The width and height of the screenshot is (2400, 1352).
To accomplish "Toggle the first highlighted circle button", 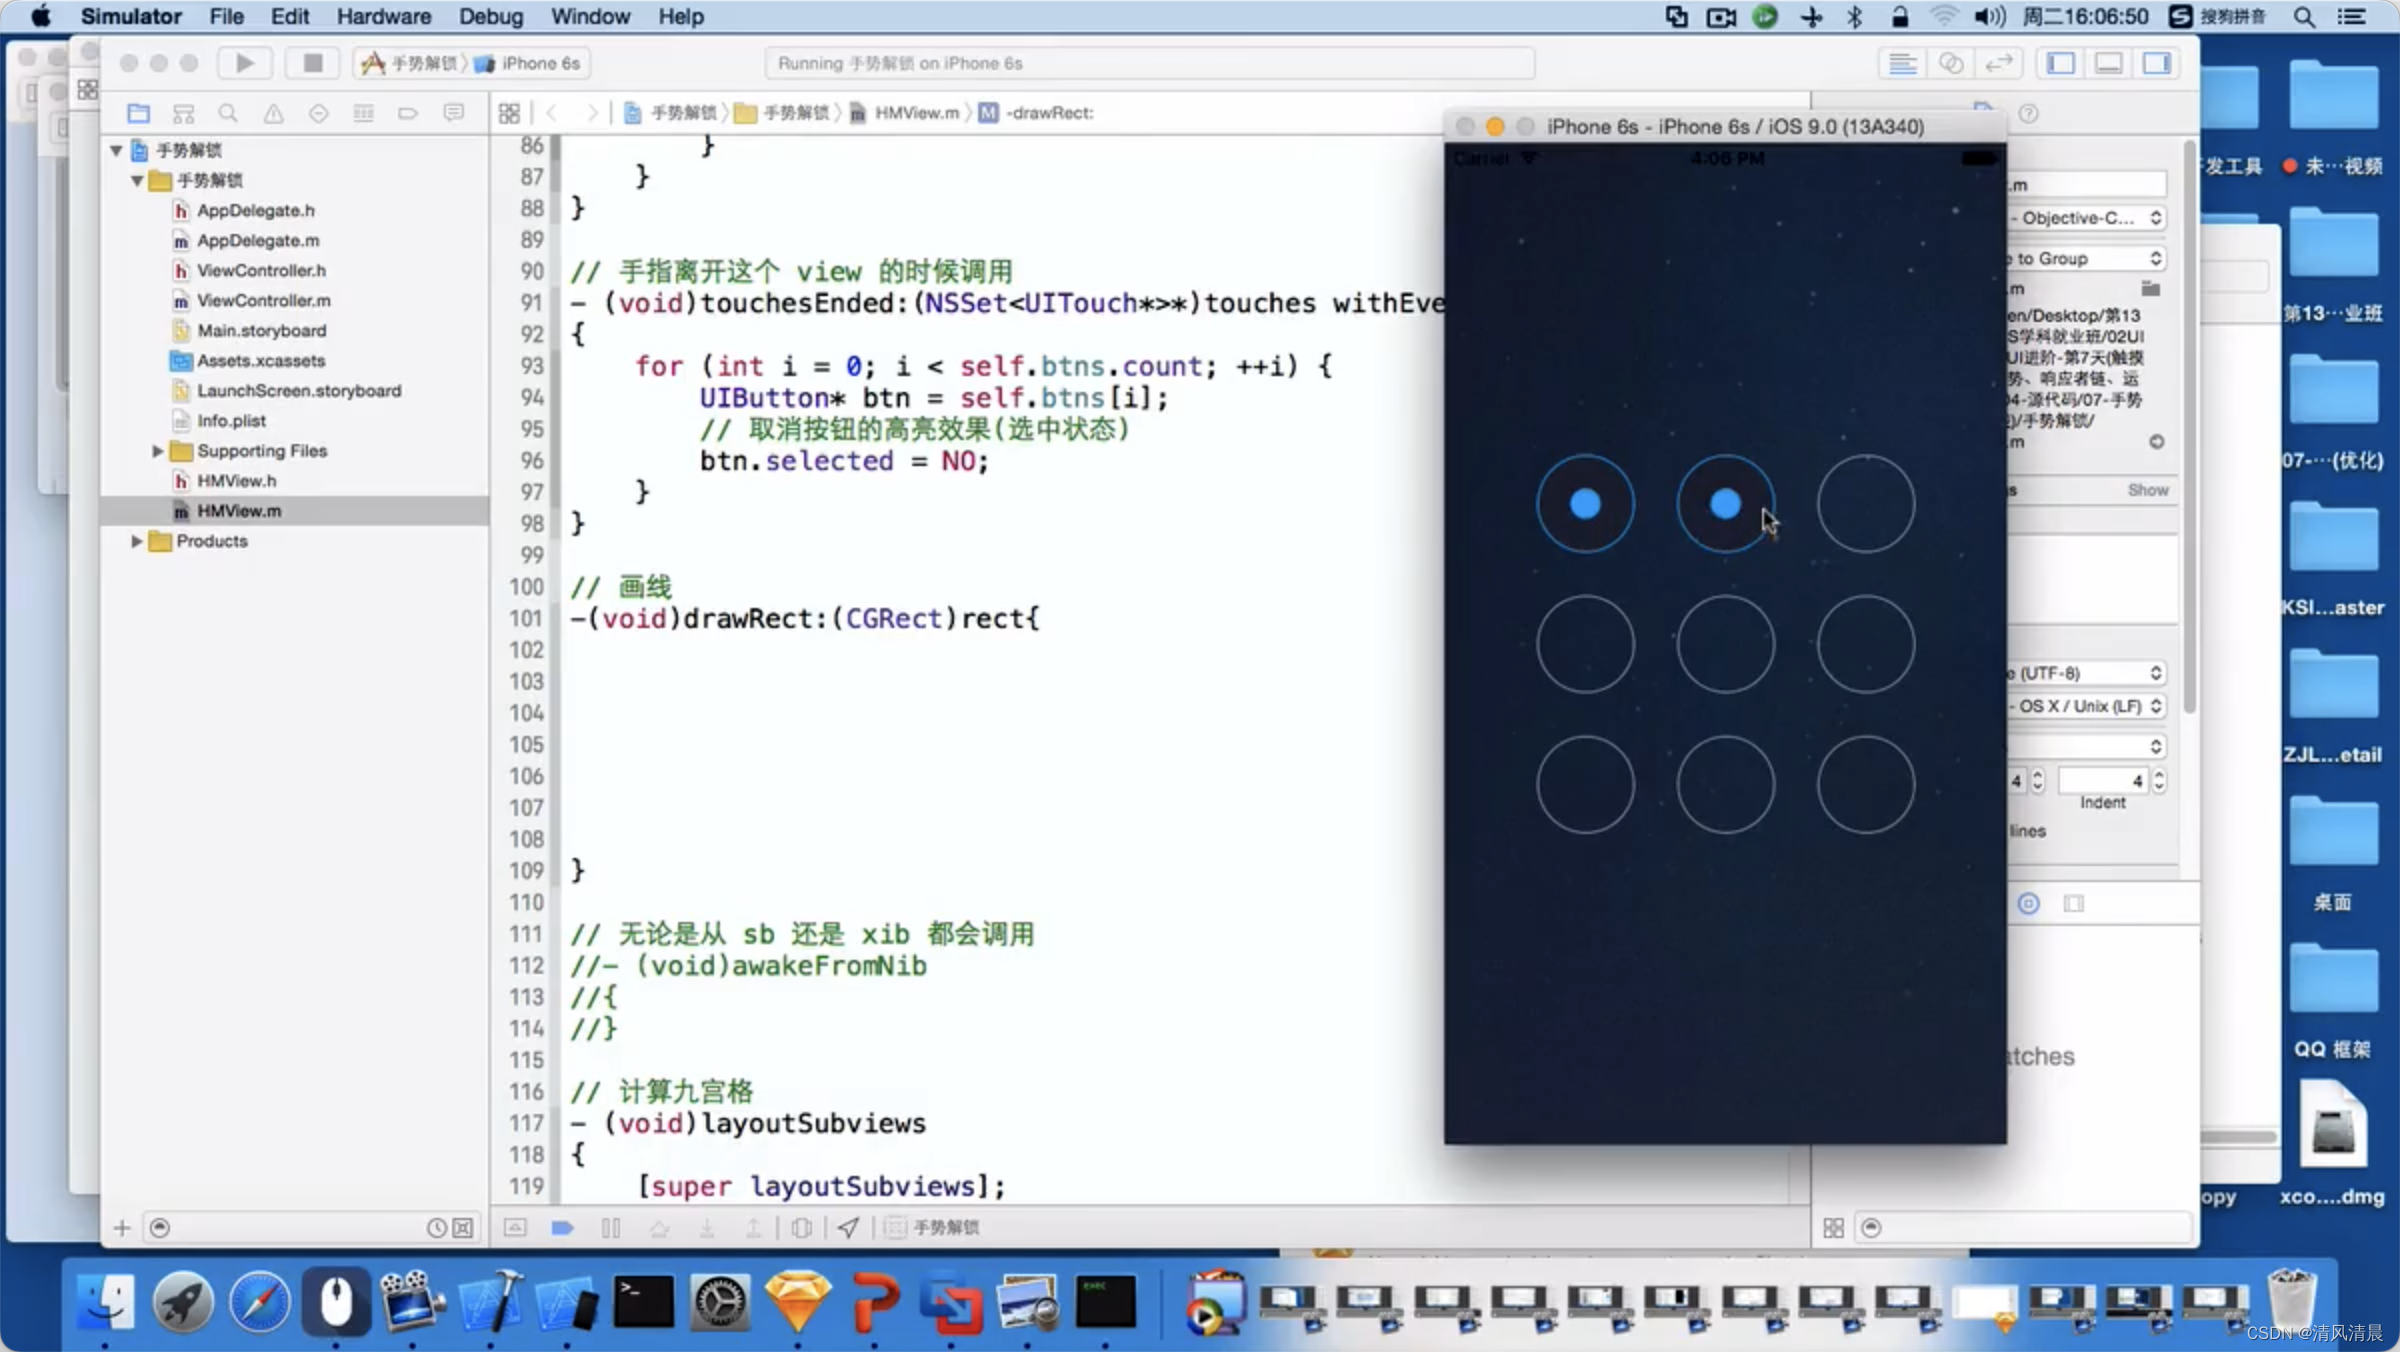I will coord(1582,503).
